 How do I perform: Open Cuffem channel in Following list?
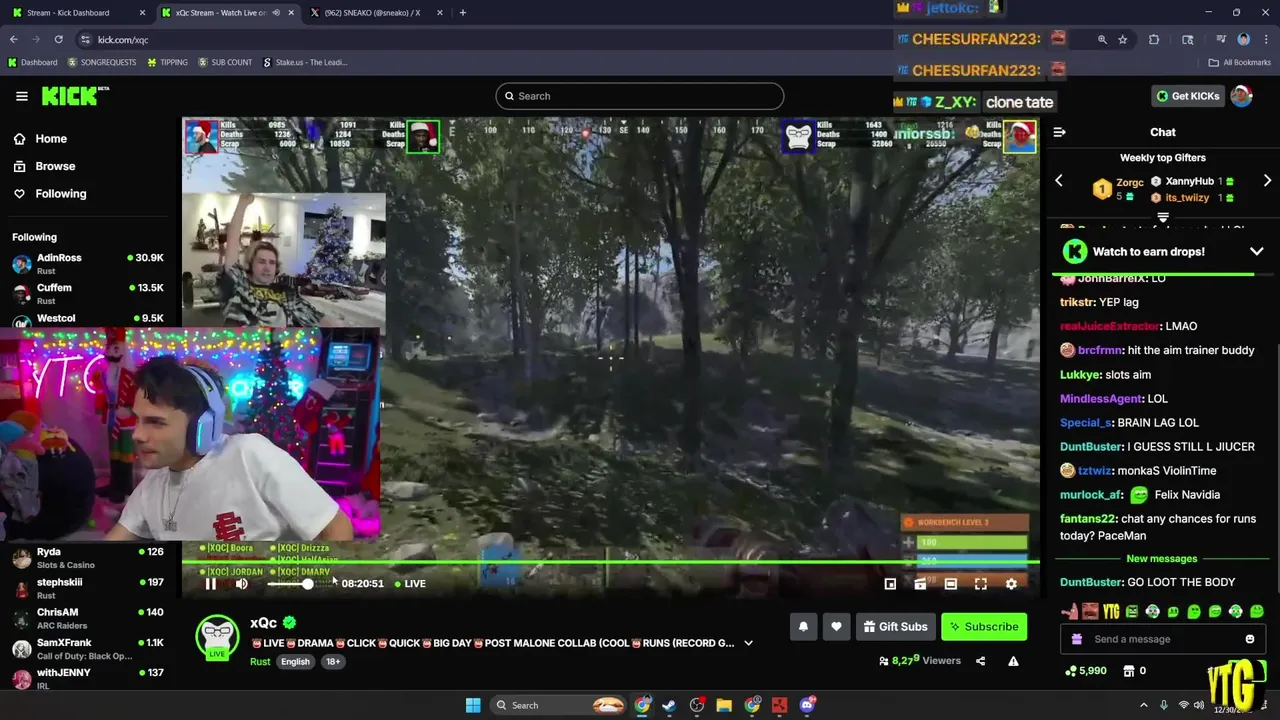click(88, 294)
